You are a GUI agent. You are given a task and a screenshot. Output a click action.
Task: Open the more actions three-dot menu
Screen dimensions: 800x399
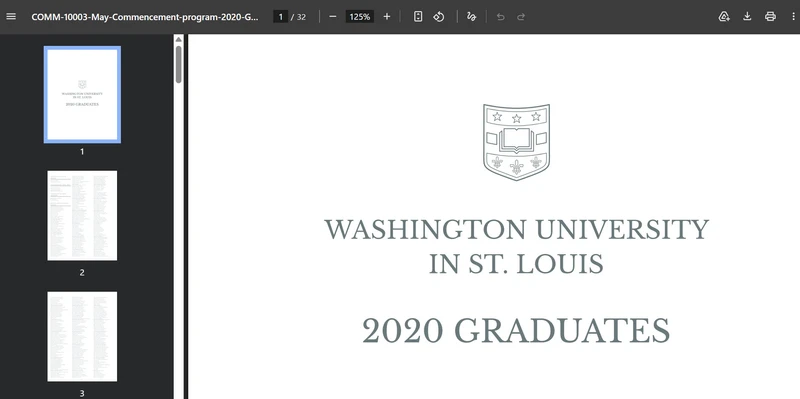(793, 16)
